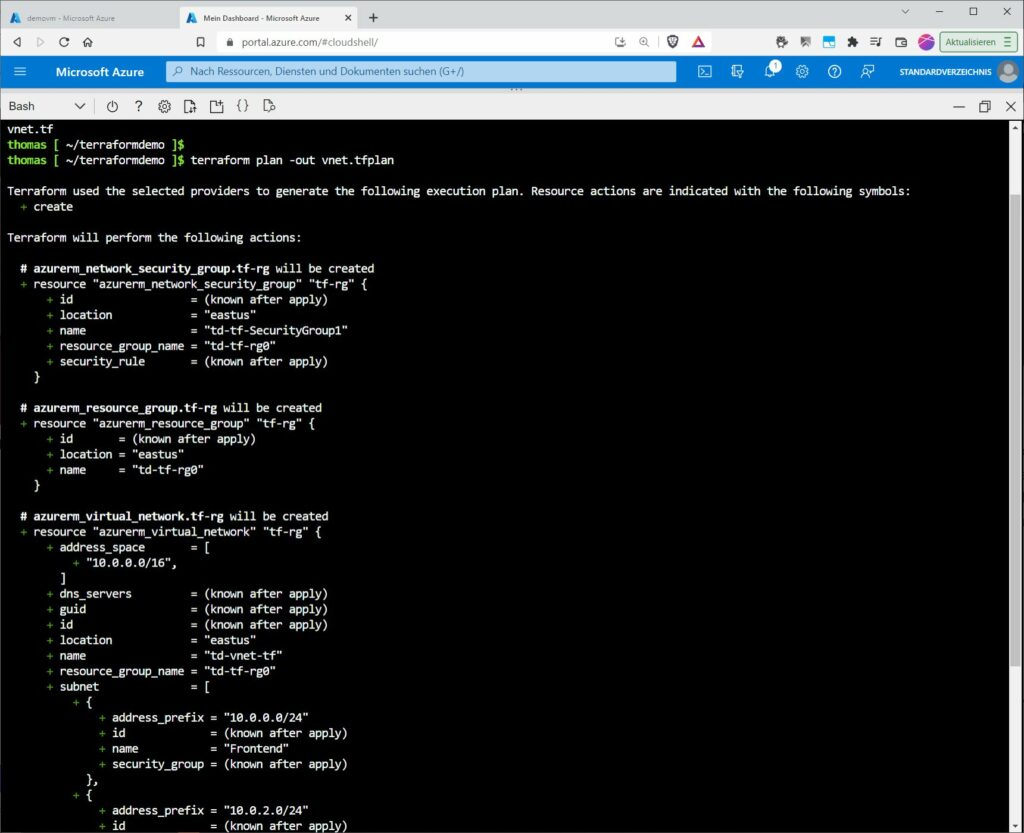Restart Cloud Shell with power icon
This screenshot has width=1024, height=833.
point(112,106)
